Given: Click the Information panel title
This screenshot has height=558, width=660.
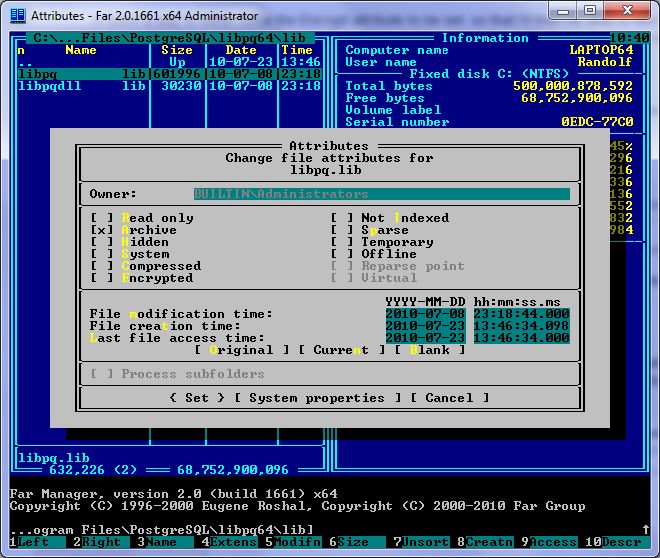Looking at the screenshot, I should [x=485, y=38].
